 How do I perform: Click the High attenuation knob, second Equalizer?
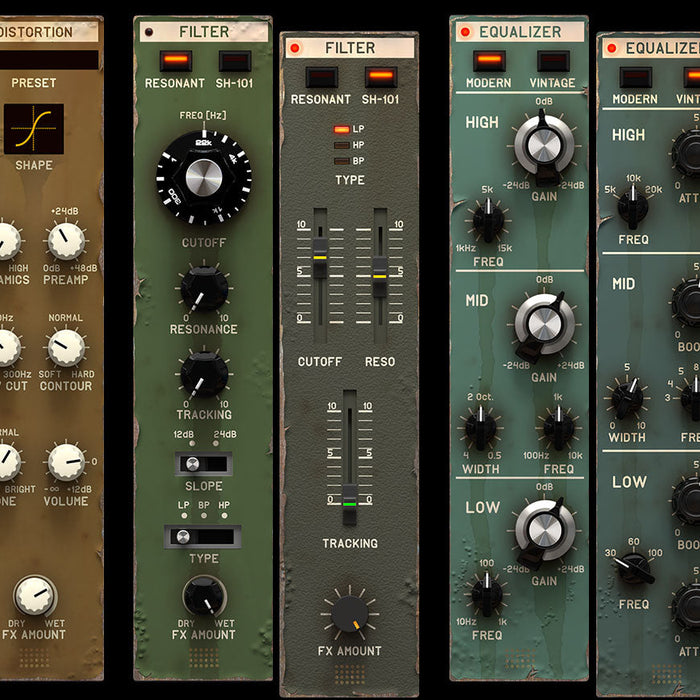pyautogui.click(x=686, y=152)
